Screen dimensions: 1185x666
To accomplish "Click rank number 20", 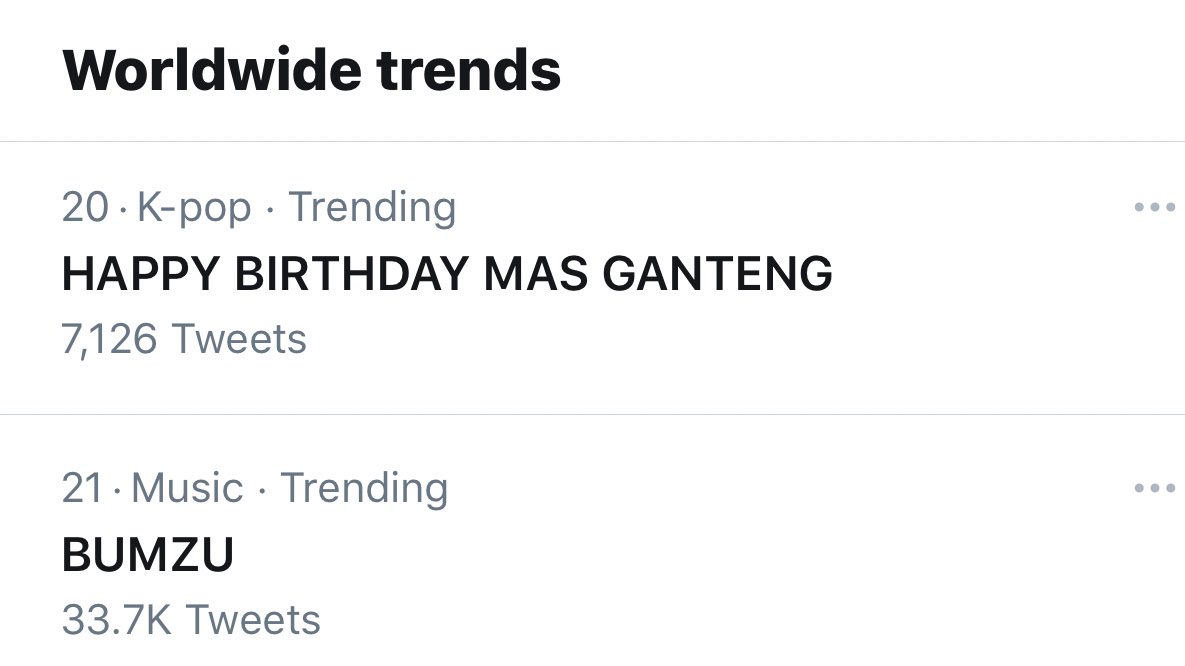I will (84, 208).
